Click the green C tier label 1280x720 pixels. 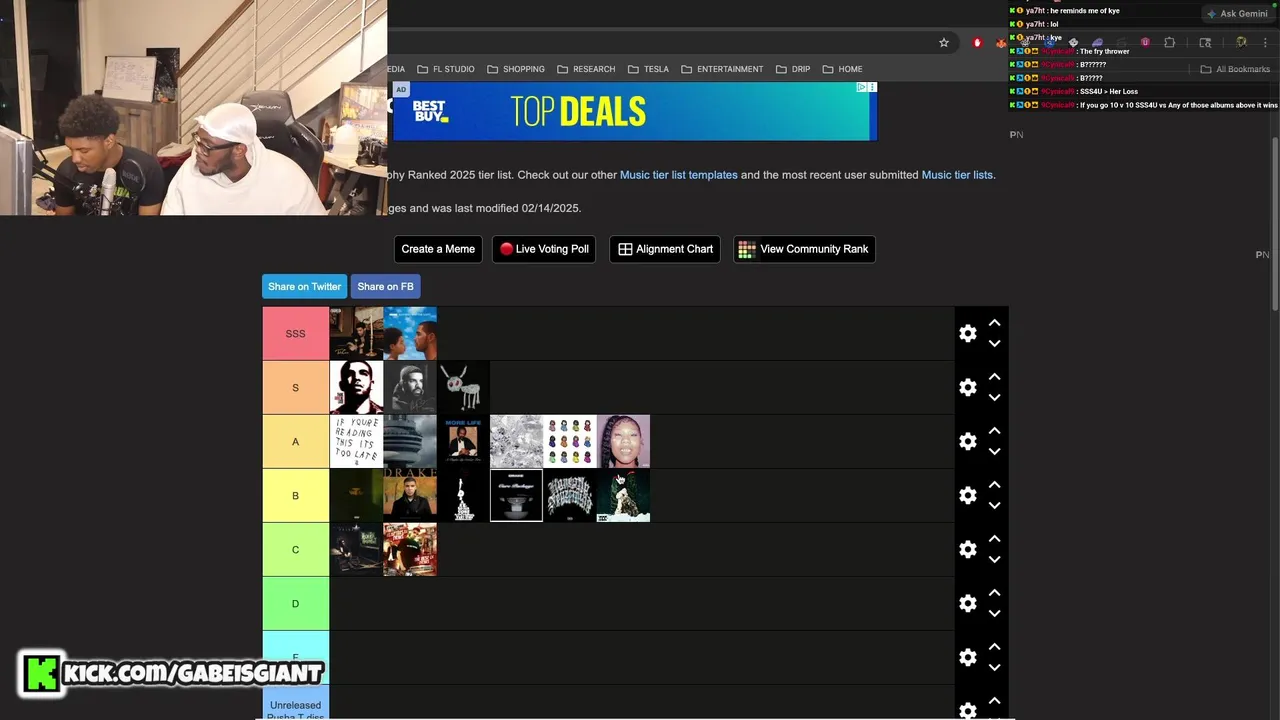[295, 549]
